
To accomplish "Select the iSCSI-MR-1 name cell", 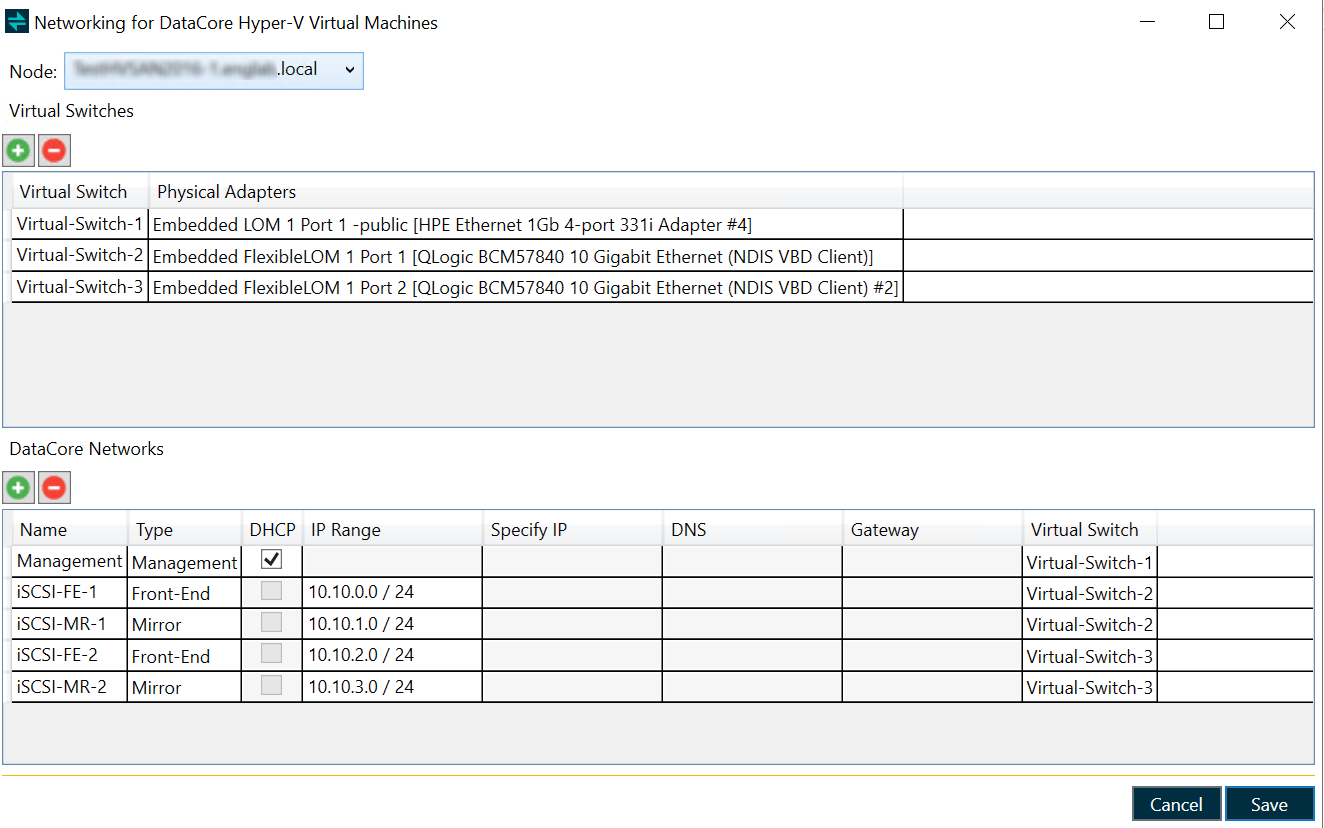I will 70,623.
